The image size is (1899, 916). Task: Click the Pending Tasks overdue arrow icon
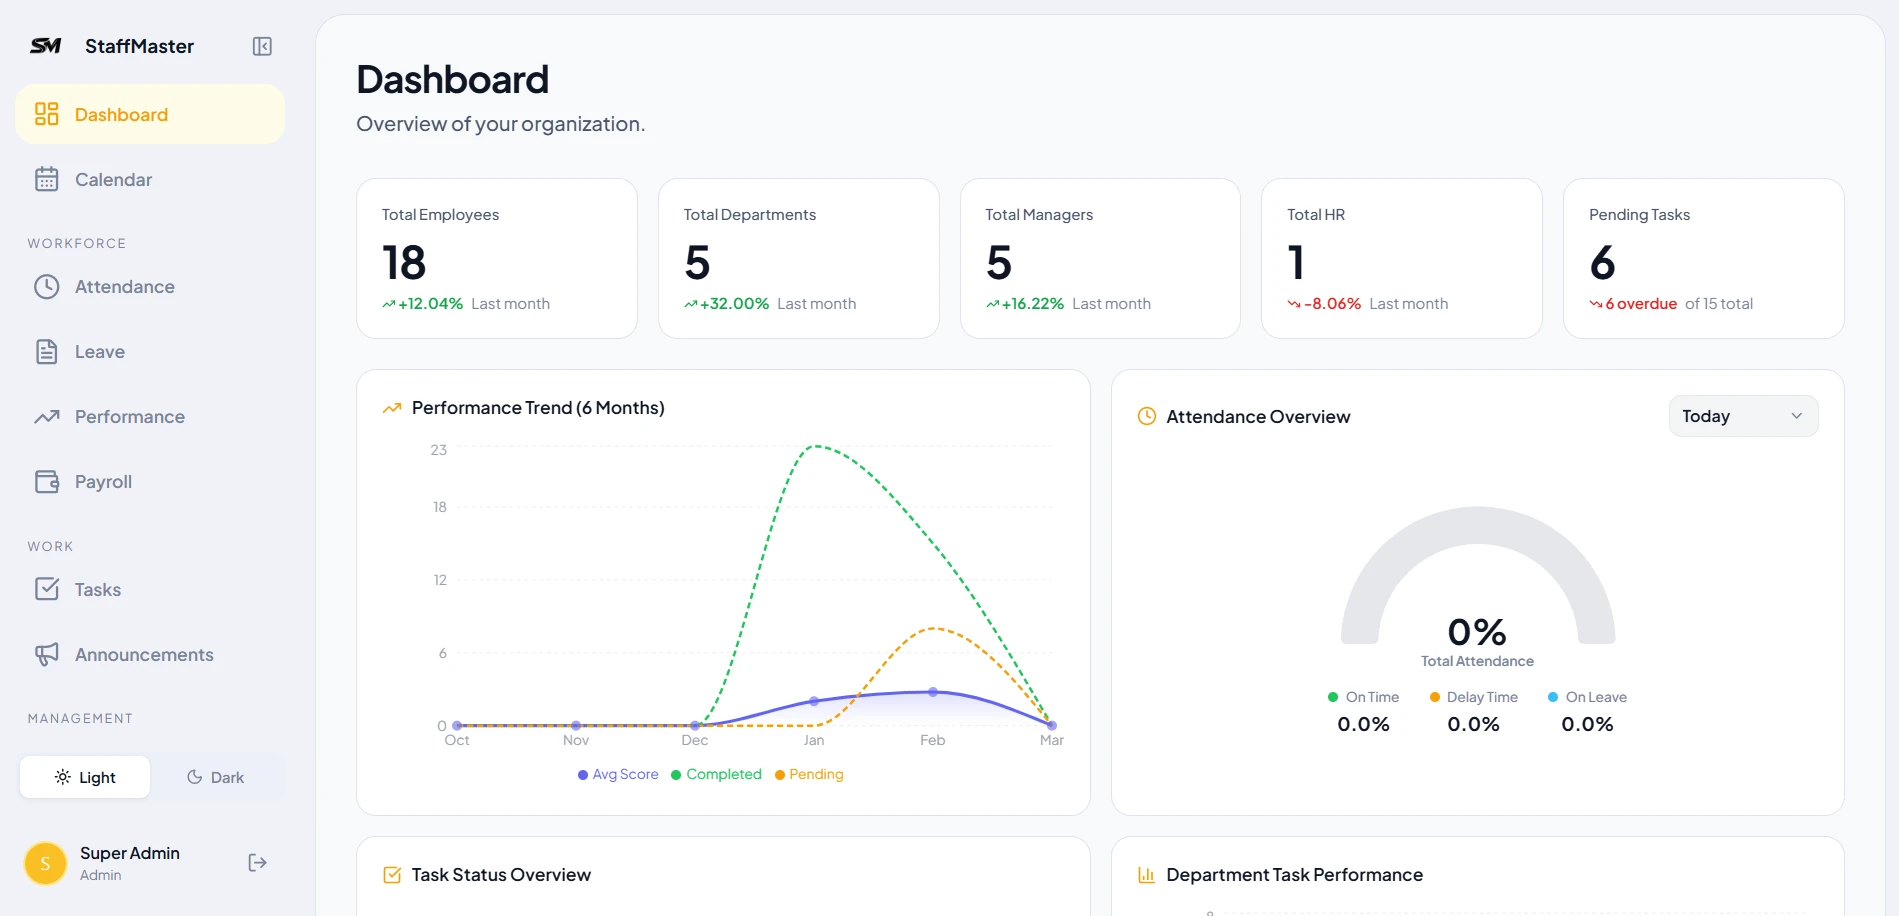click(x=1596, y=304)
